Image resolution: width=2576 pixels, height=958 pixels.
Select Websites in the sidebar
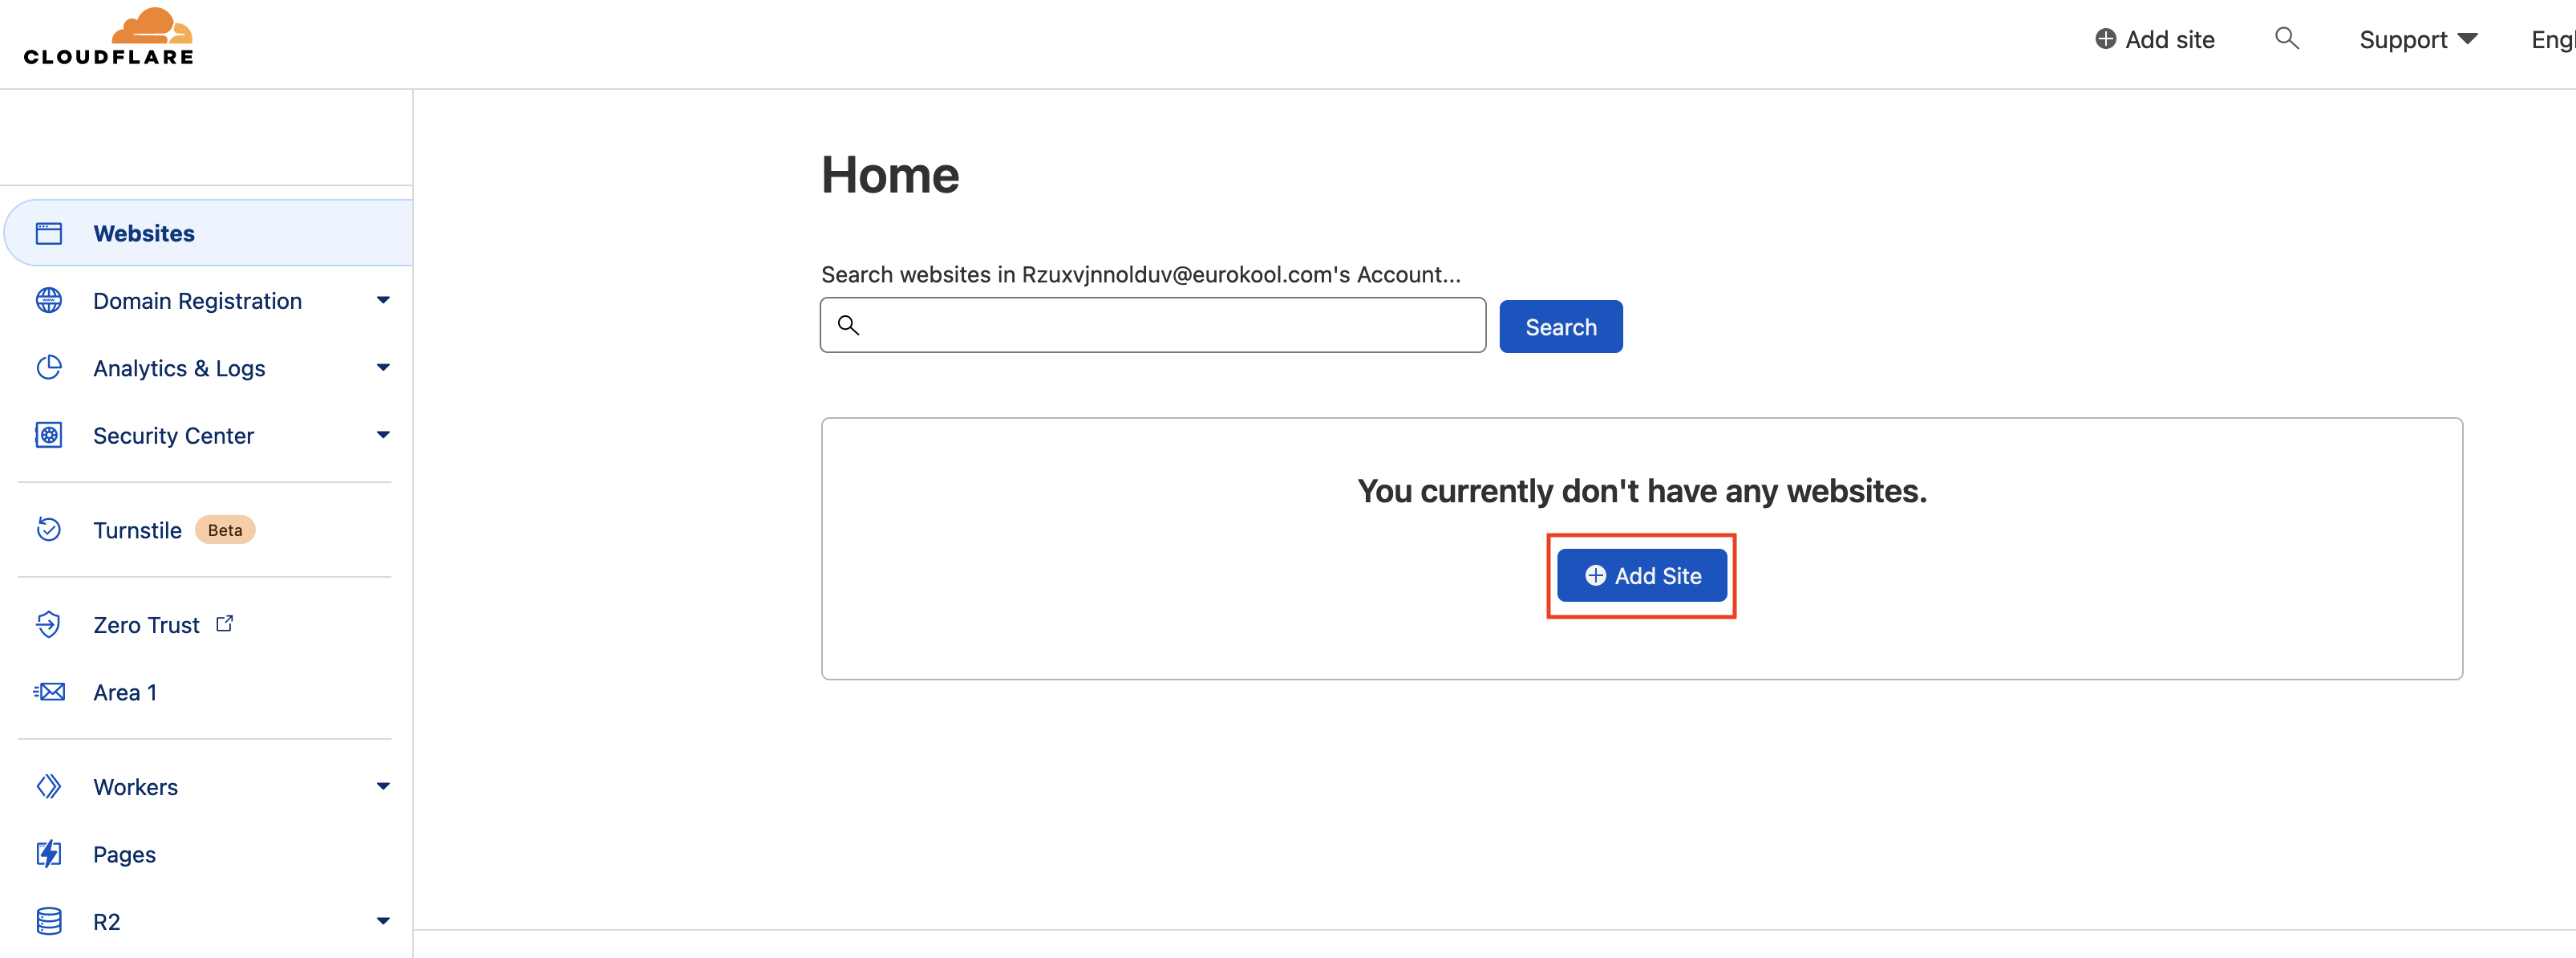point(144,233)
